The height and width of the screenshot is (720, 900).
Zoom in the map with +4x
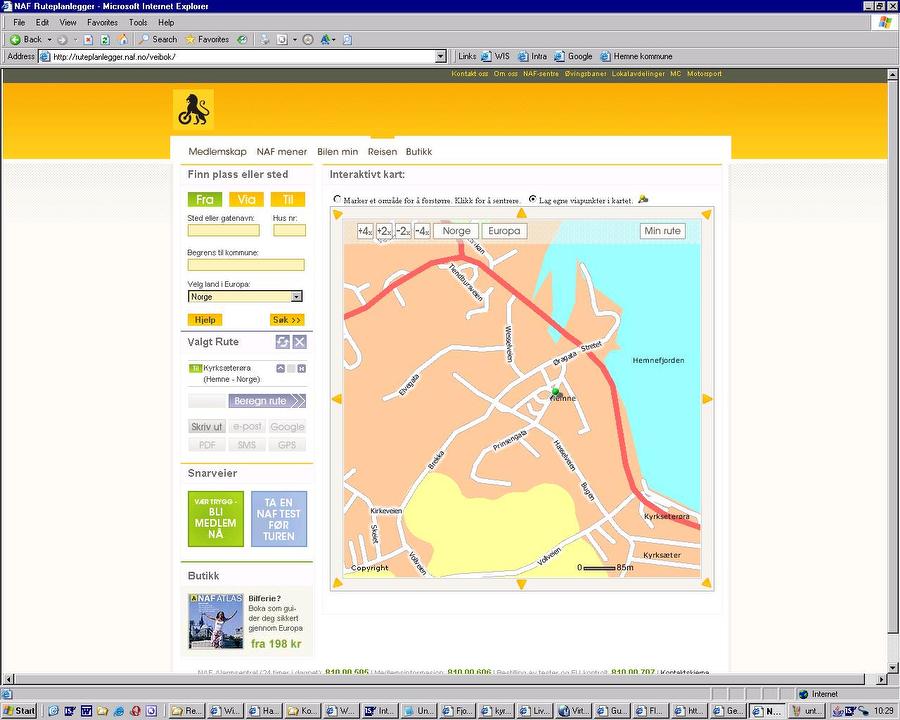(365, 231)
